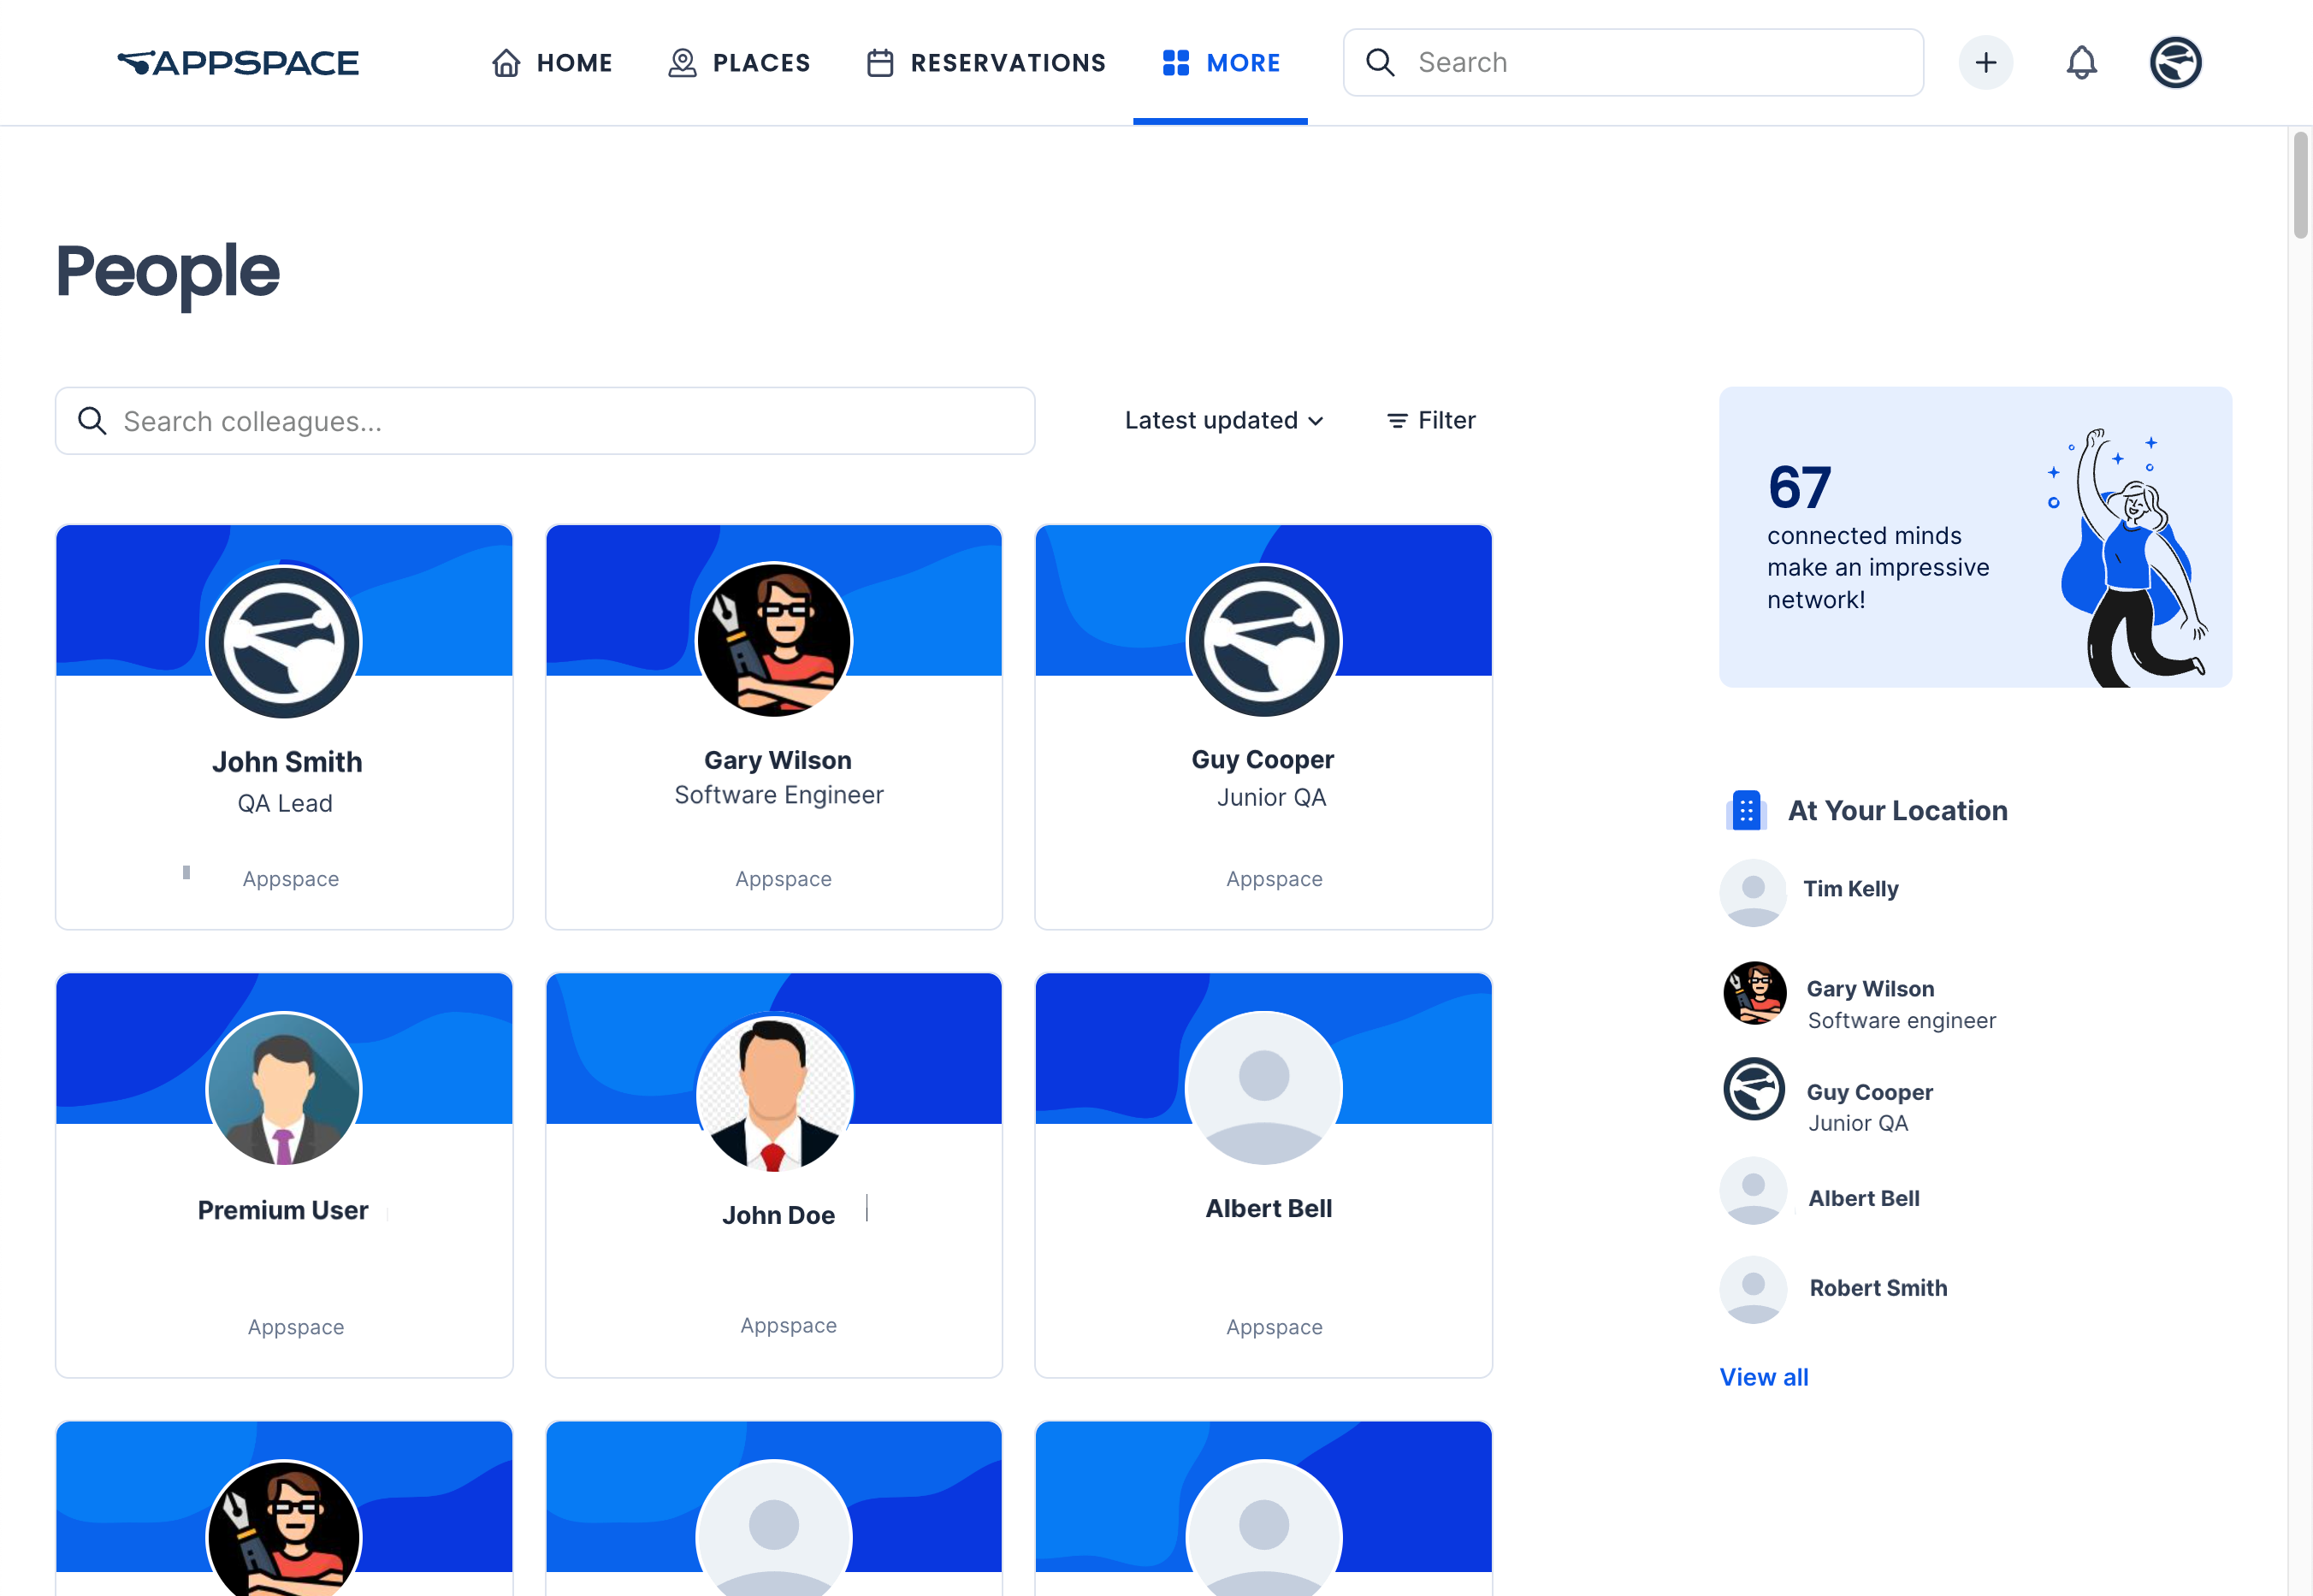The image size is (2313, 1596).
Task: Open the Filter options
Action: [1431, 420]
